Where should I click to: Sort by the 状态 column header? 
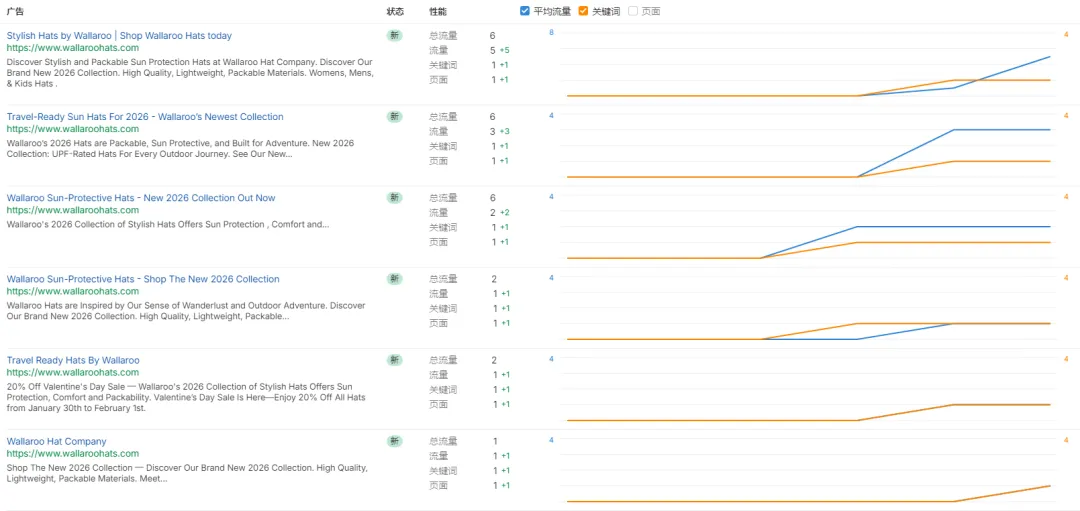(395, 11)
